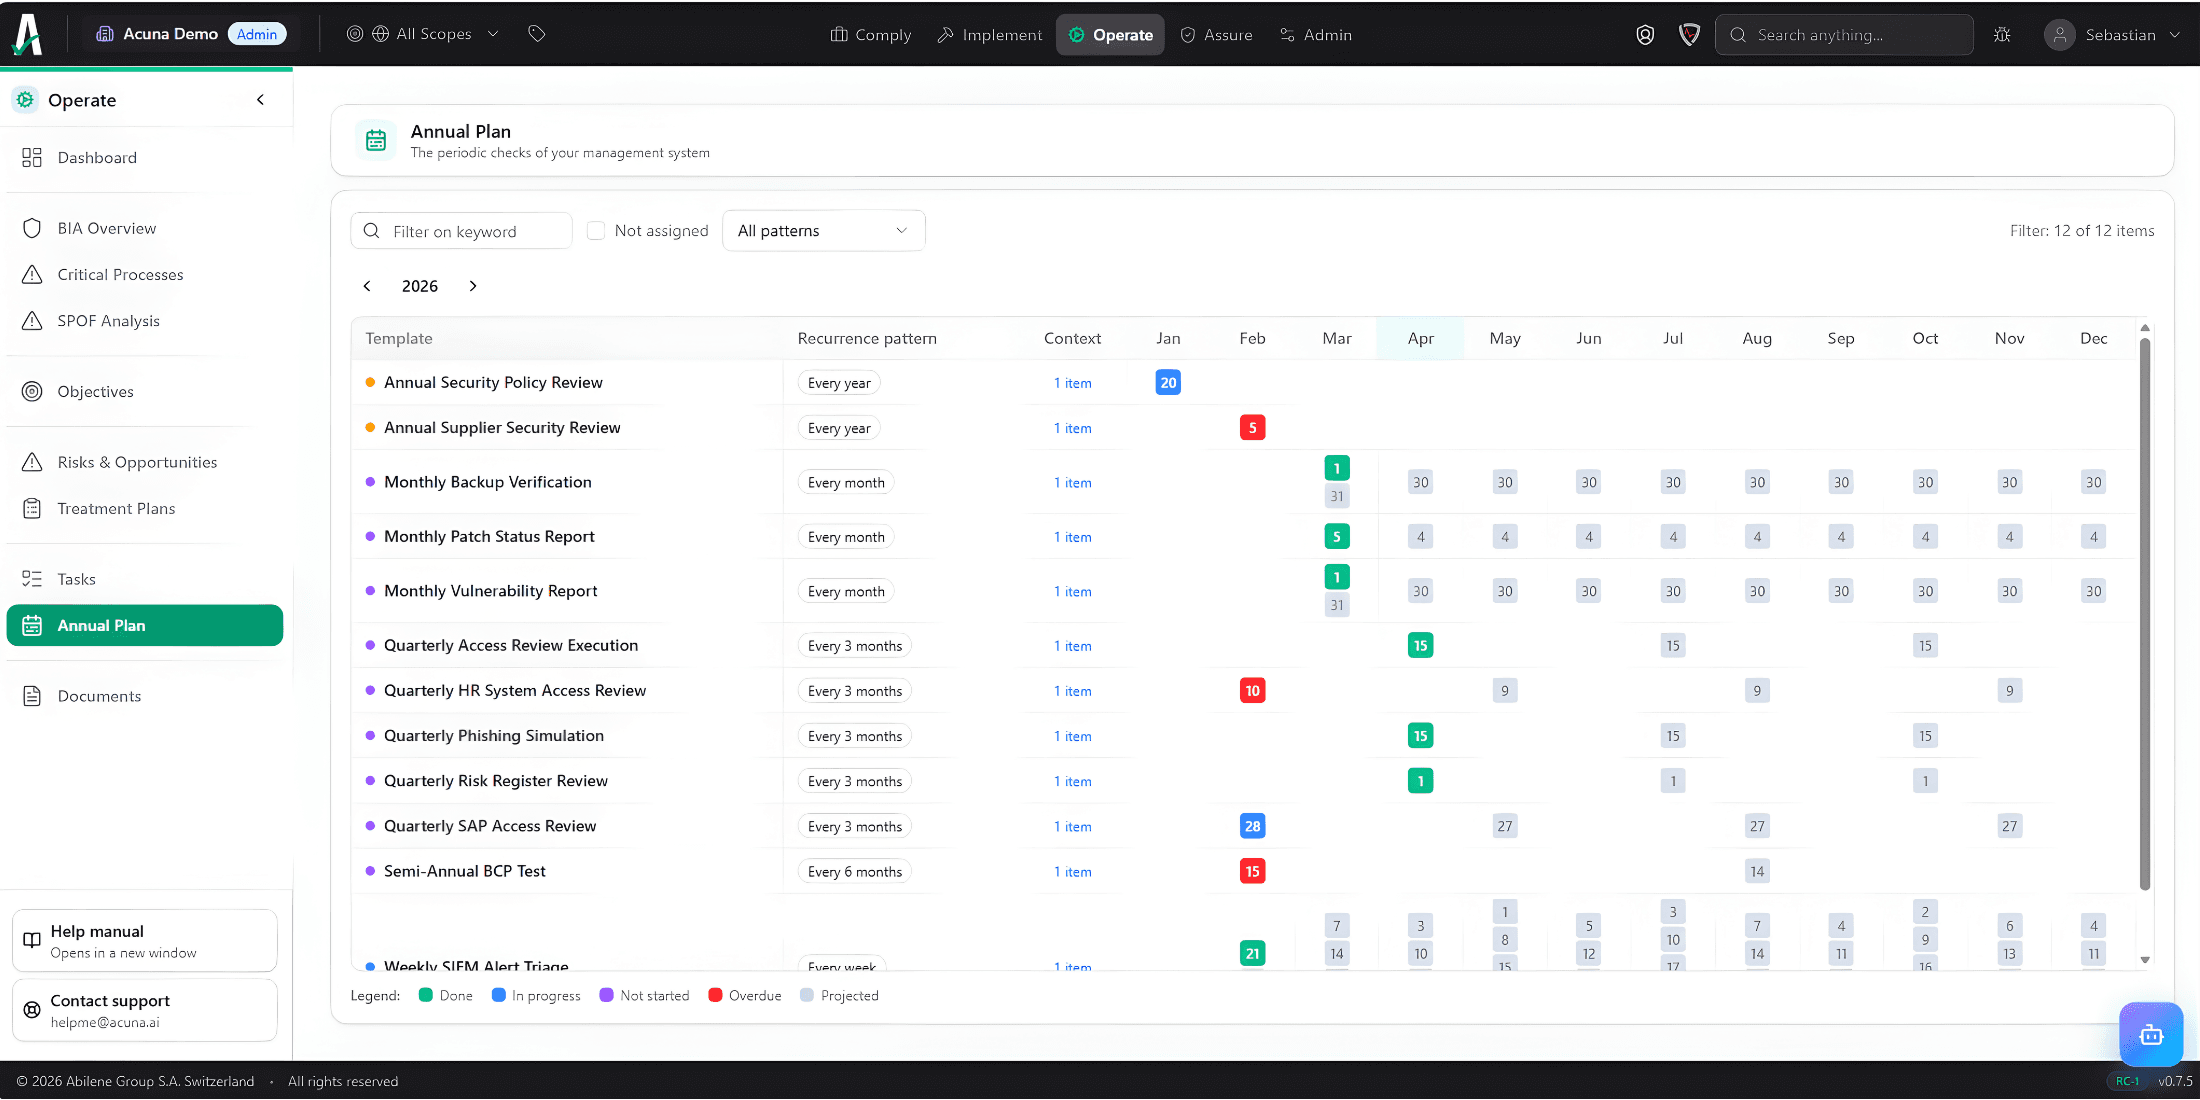
Task: Click the bug report icon
Action: [2002, 35]
